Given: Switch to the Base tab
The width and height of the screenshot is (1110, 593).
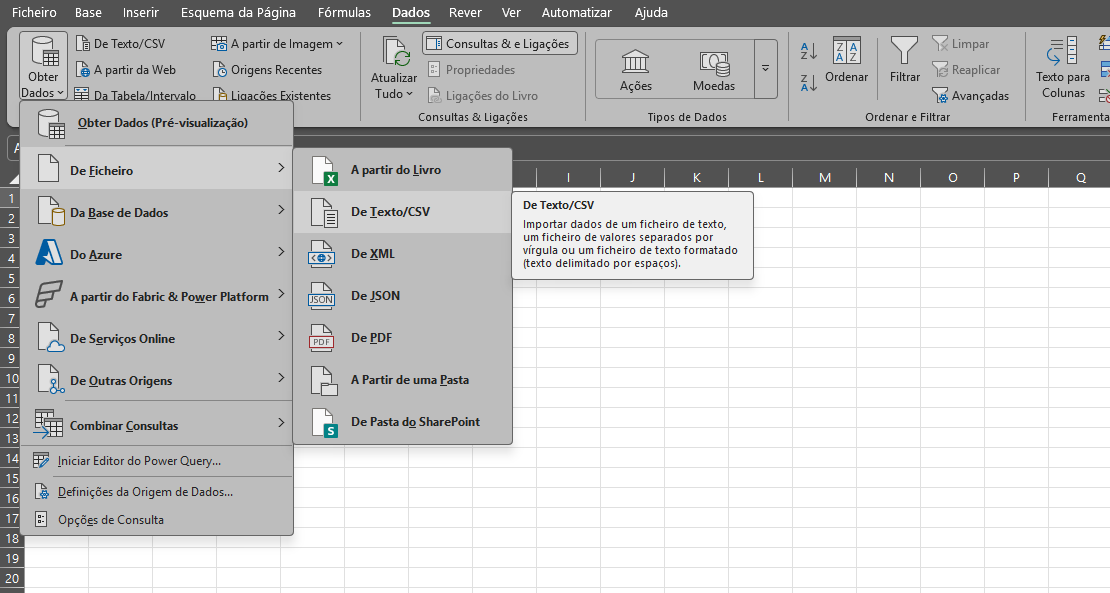Looking at the screenshot, I should click(88, 12).
